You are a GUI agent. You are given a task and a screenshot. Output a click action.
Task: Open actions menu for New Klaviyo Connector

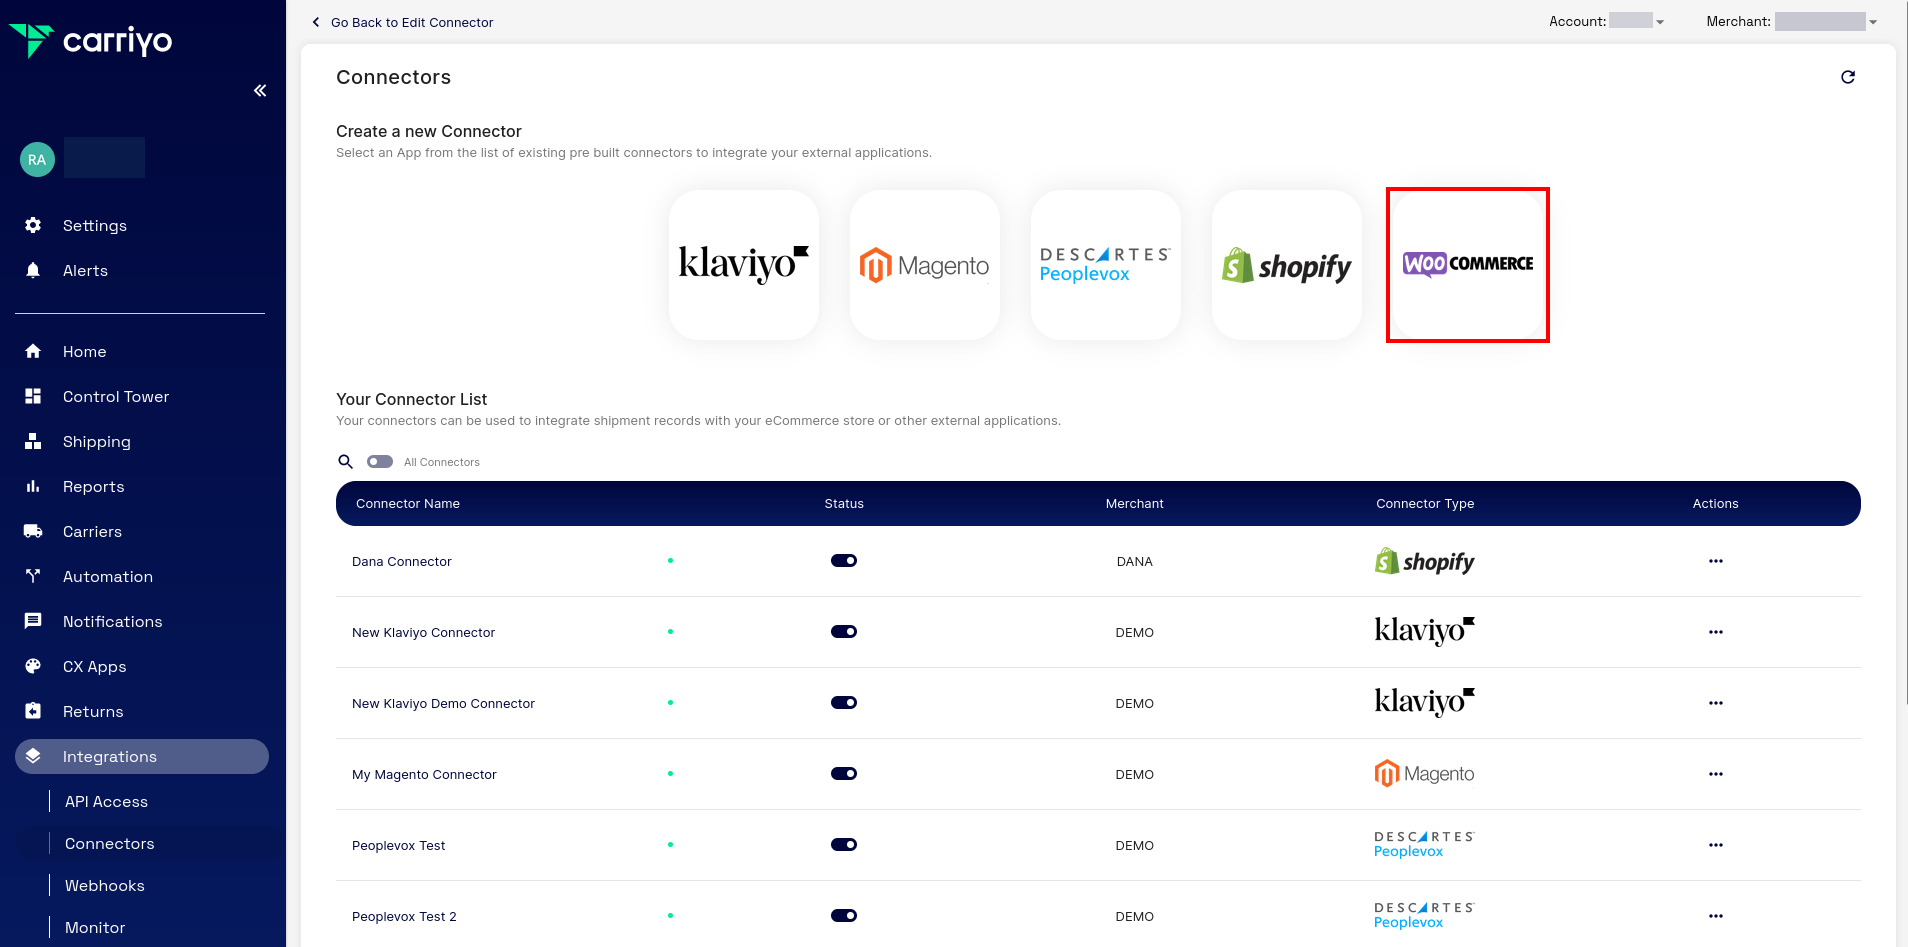1716,632
